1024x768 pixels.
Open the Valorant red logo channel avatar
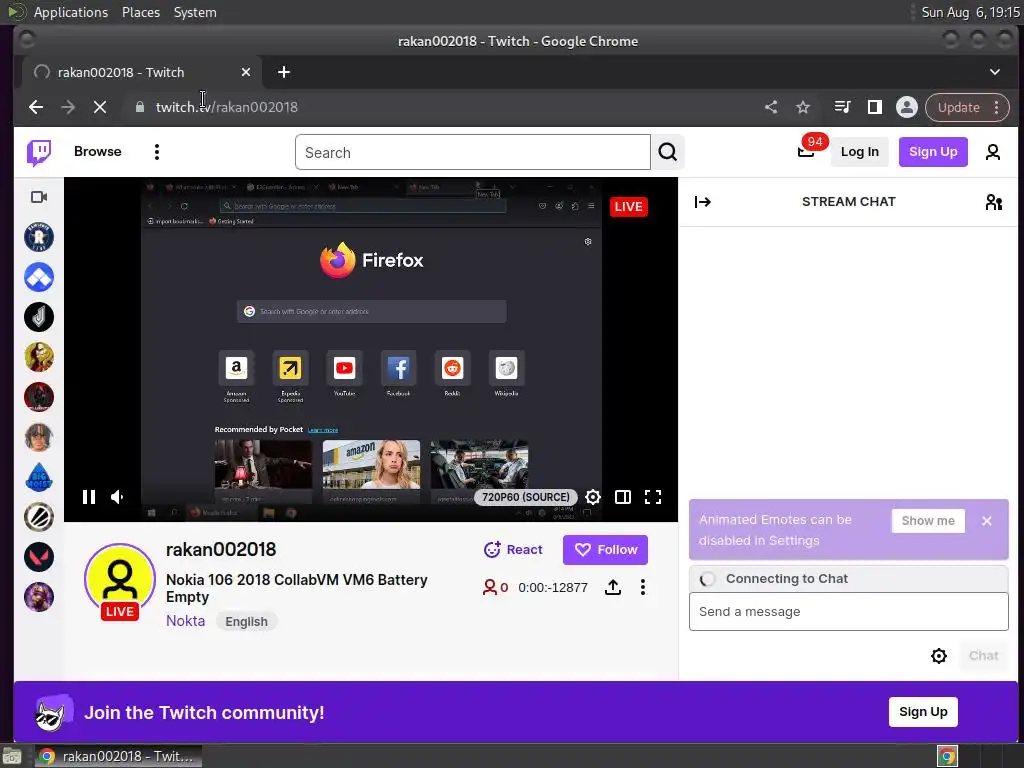39,557
